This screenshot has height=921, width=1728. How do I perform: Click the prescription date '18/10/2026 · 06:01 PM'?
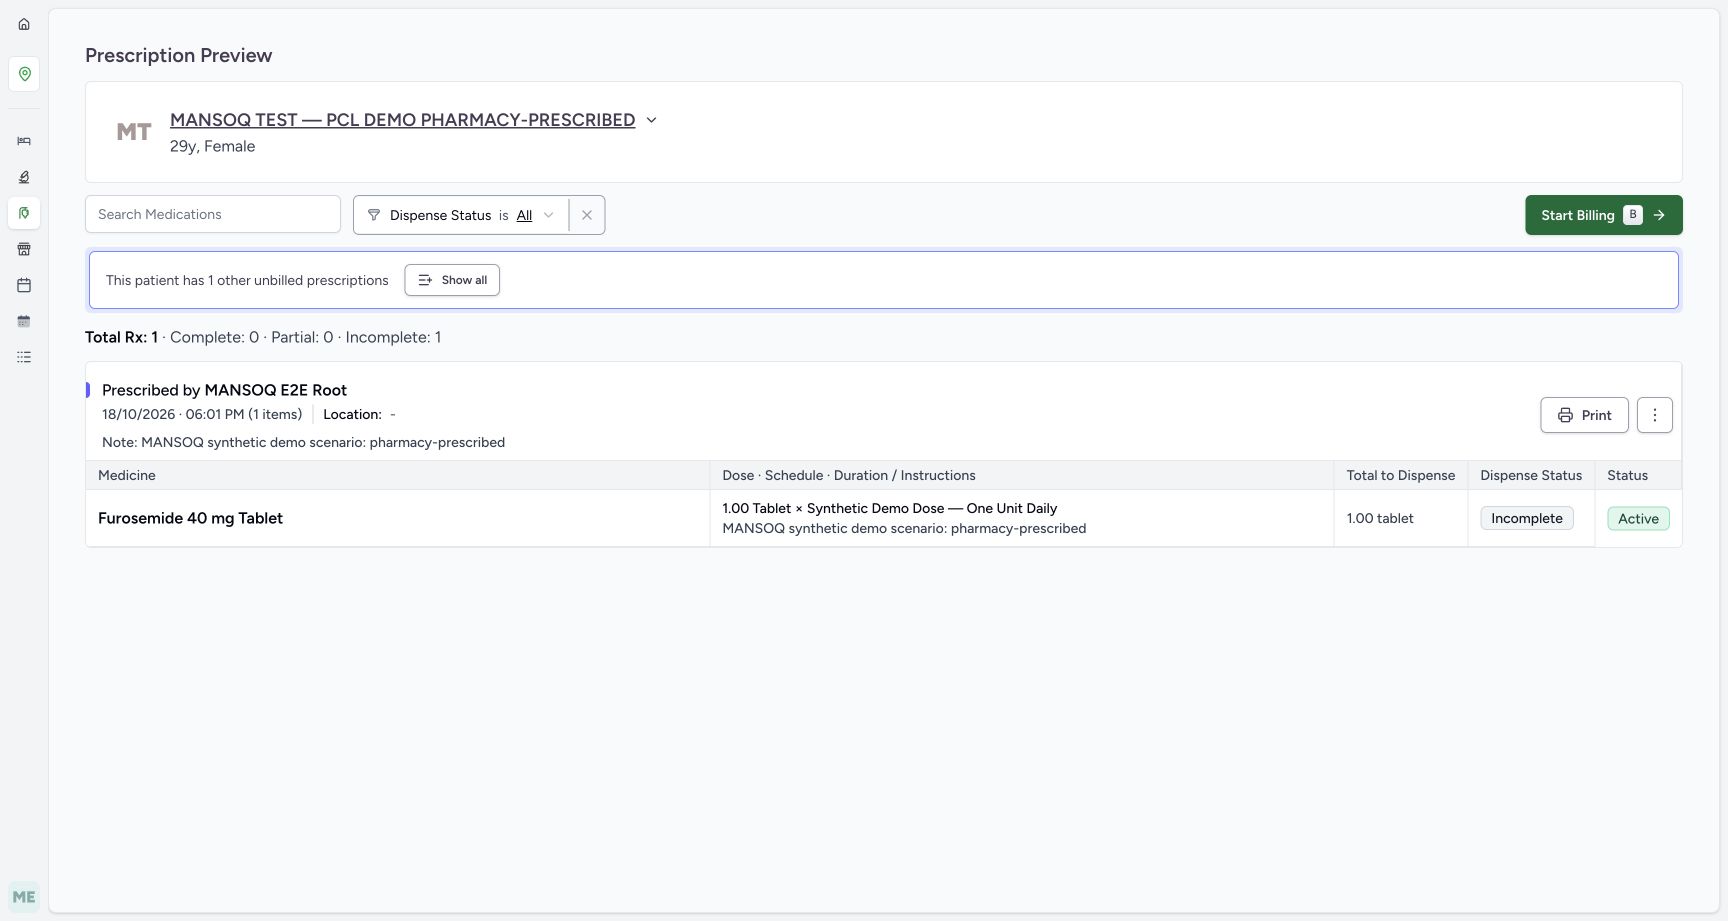(x=173, y=414)
